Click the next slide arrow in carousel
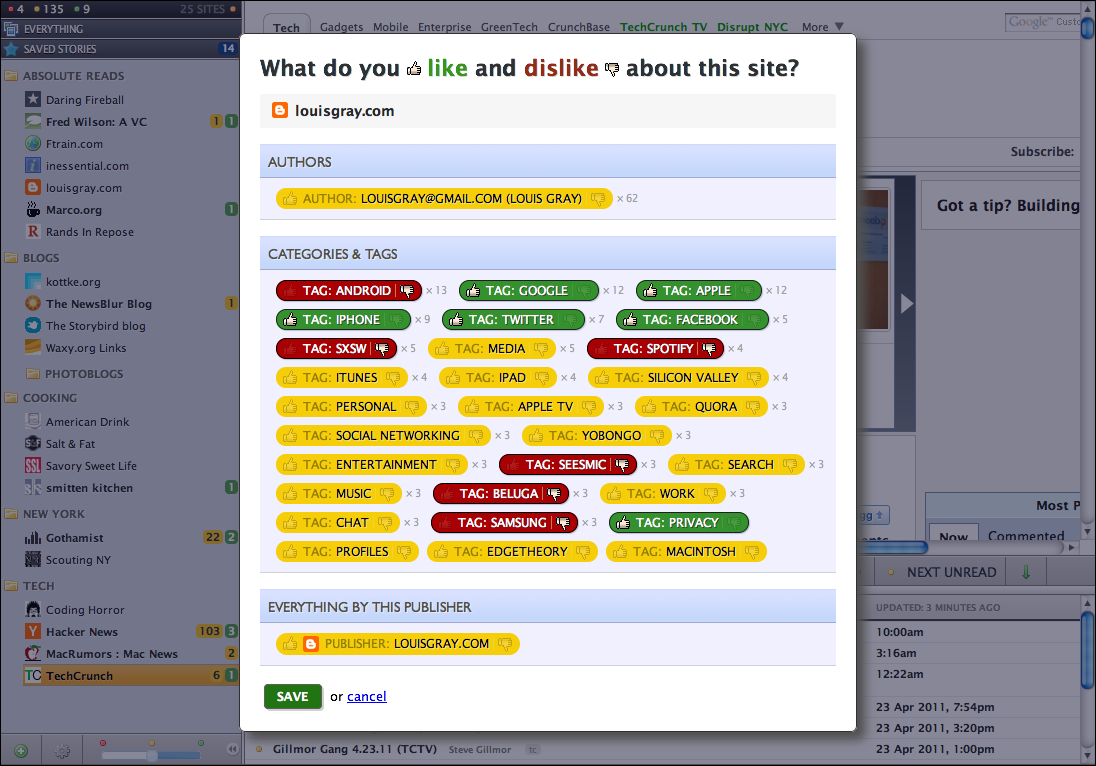Viewport: 1096px width, 766px height. [907, 303]
